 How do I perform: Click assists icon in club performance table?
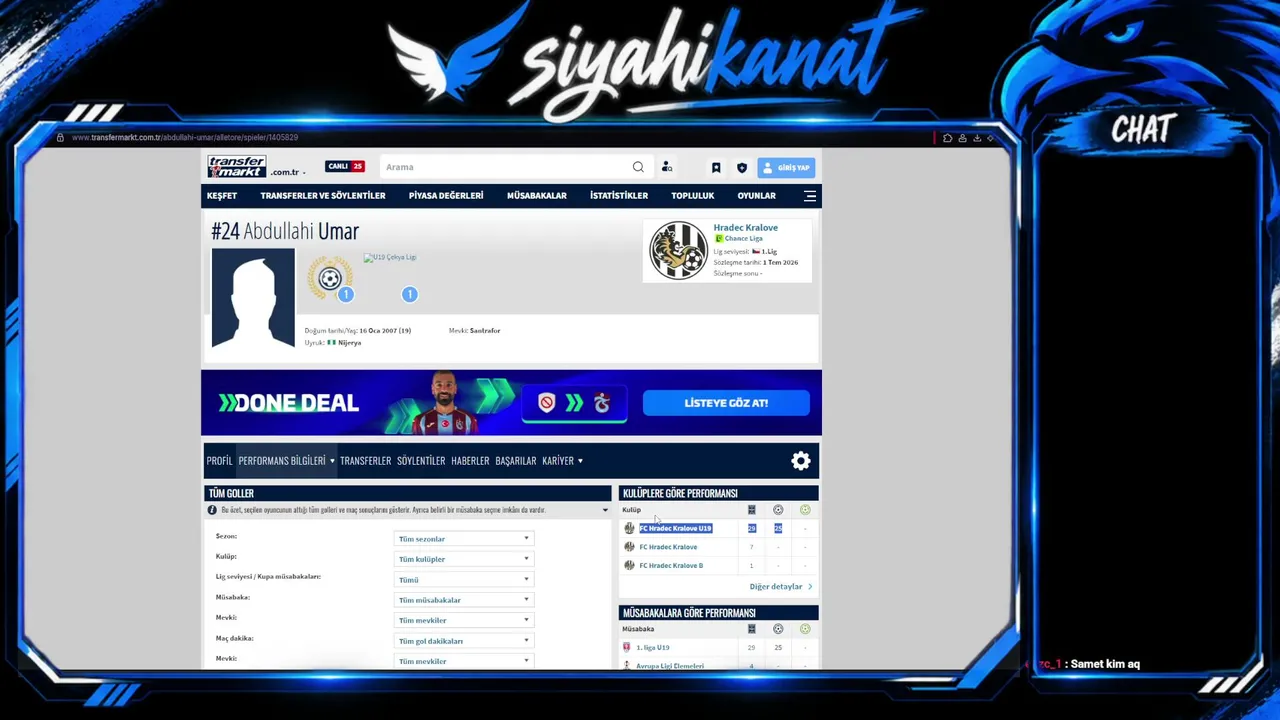tap(805, 510)
